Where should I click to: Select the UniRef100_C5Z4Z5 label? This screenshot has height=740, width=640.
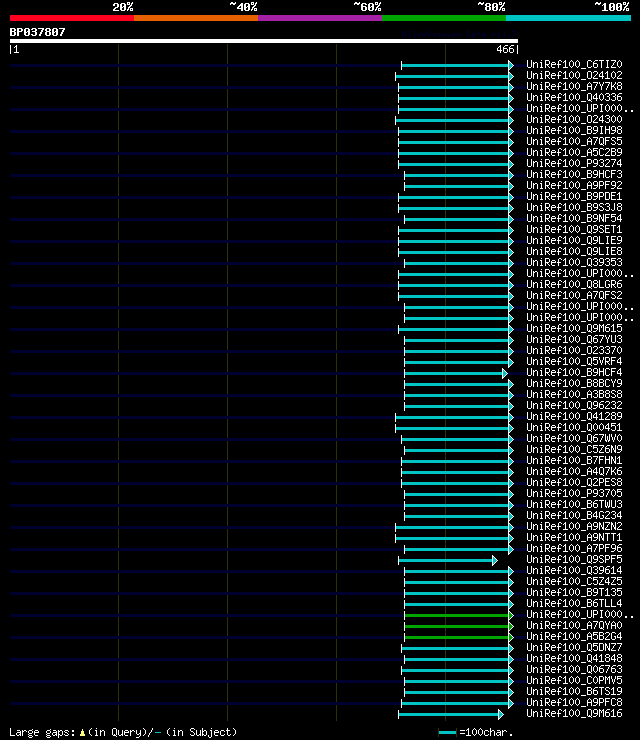tap(574, 581)
